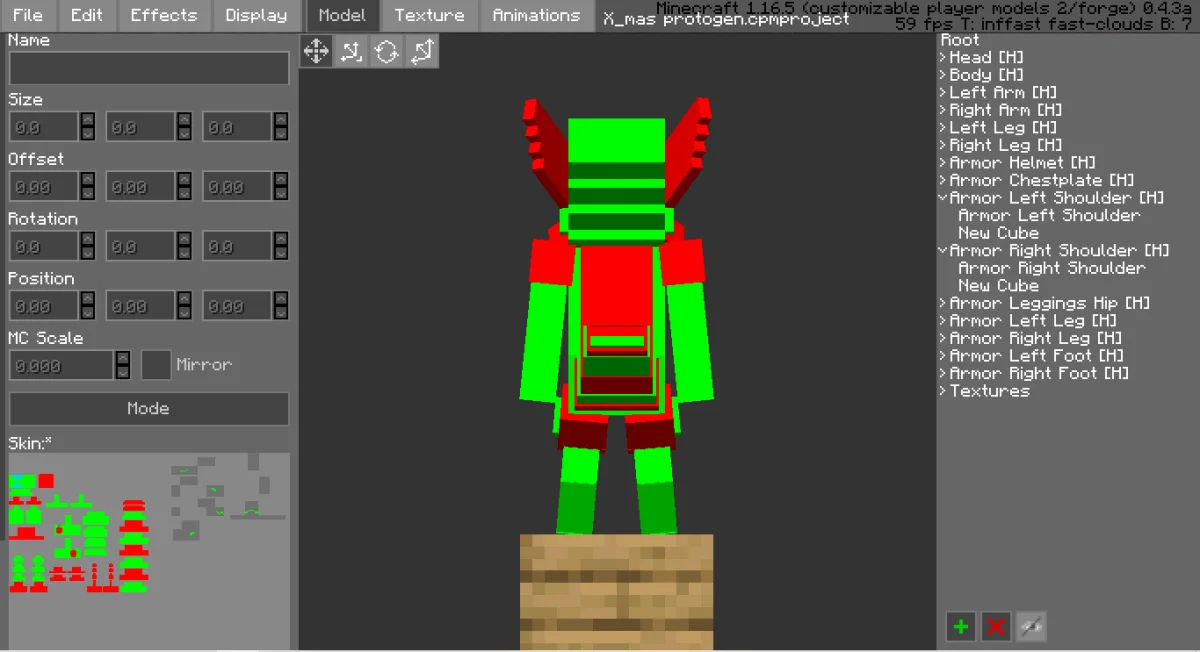The height and width of the screenshot is (652, 1200).
Task: Select New Cube under Armor Left Shoulder
Action: [998, 233]
